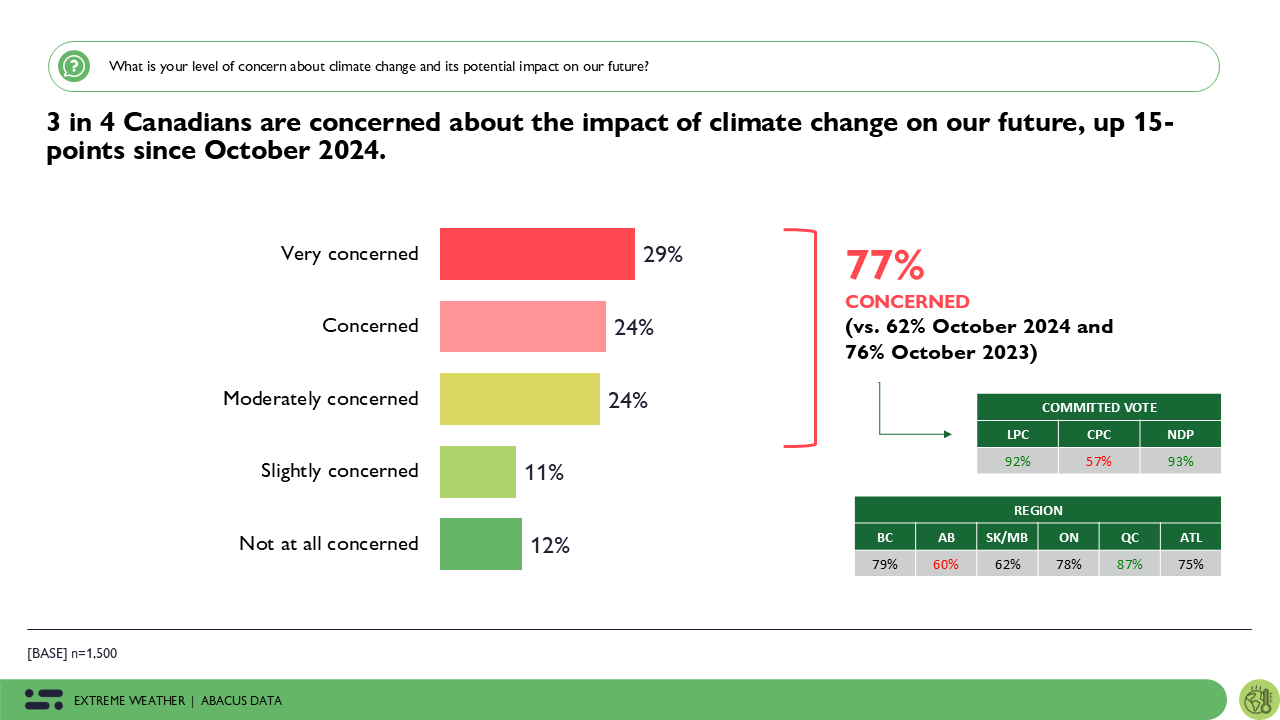This screenshot has width=1280, height=720.
Task: Click the question mark speech bubble icon
Action: (74, 67)
